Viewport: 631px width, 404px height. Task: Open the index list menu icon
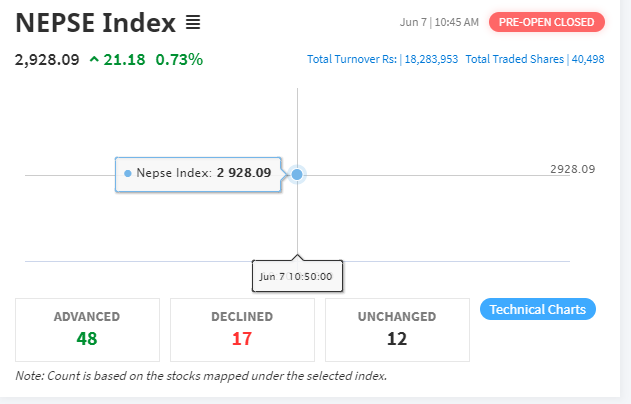click(193, 22)
